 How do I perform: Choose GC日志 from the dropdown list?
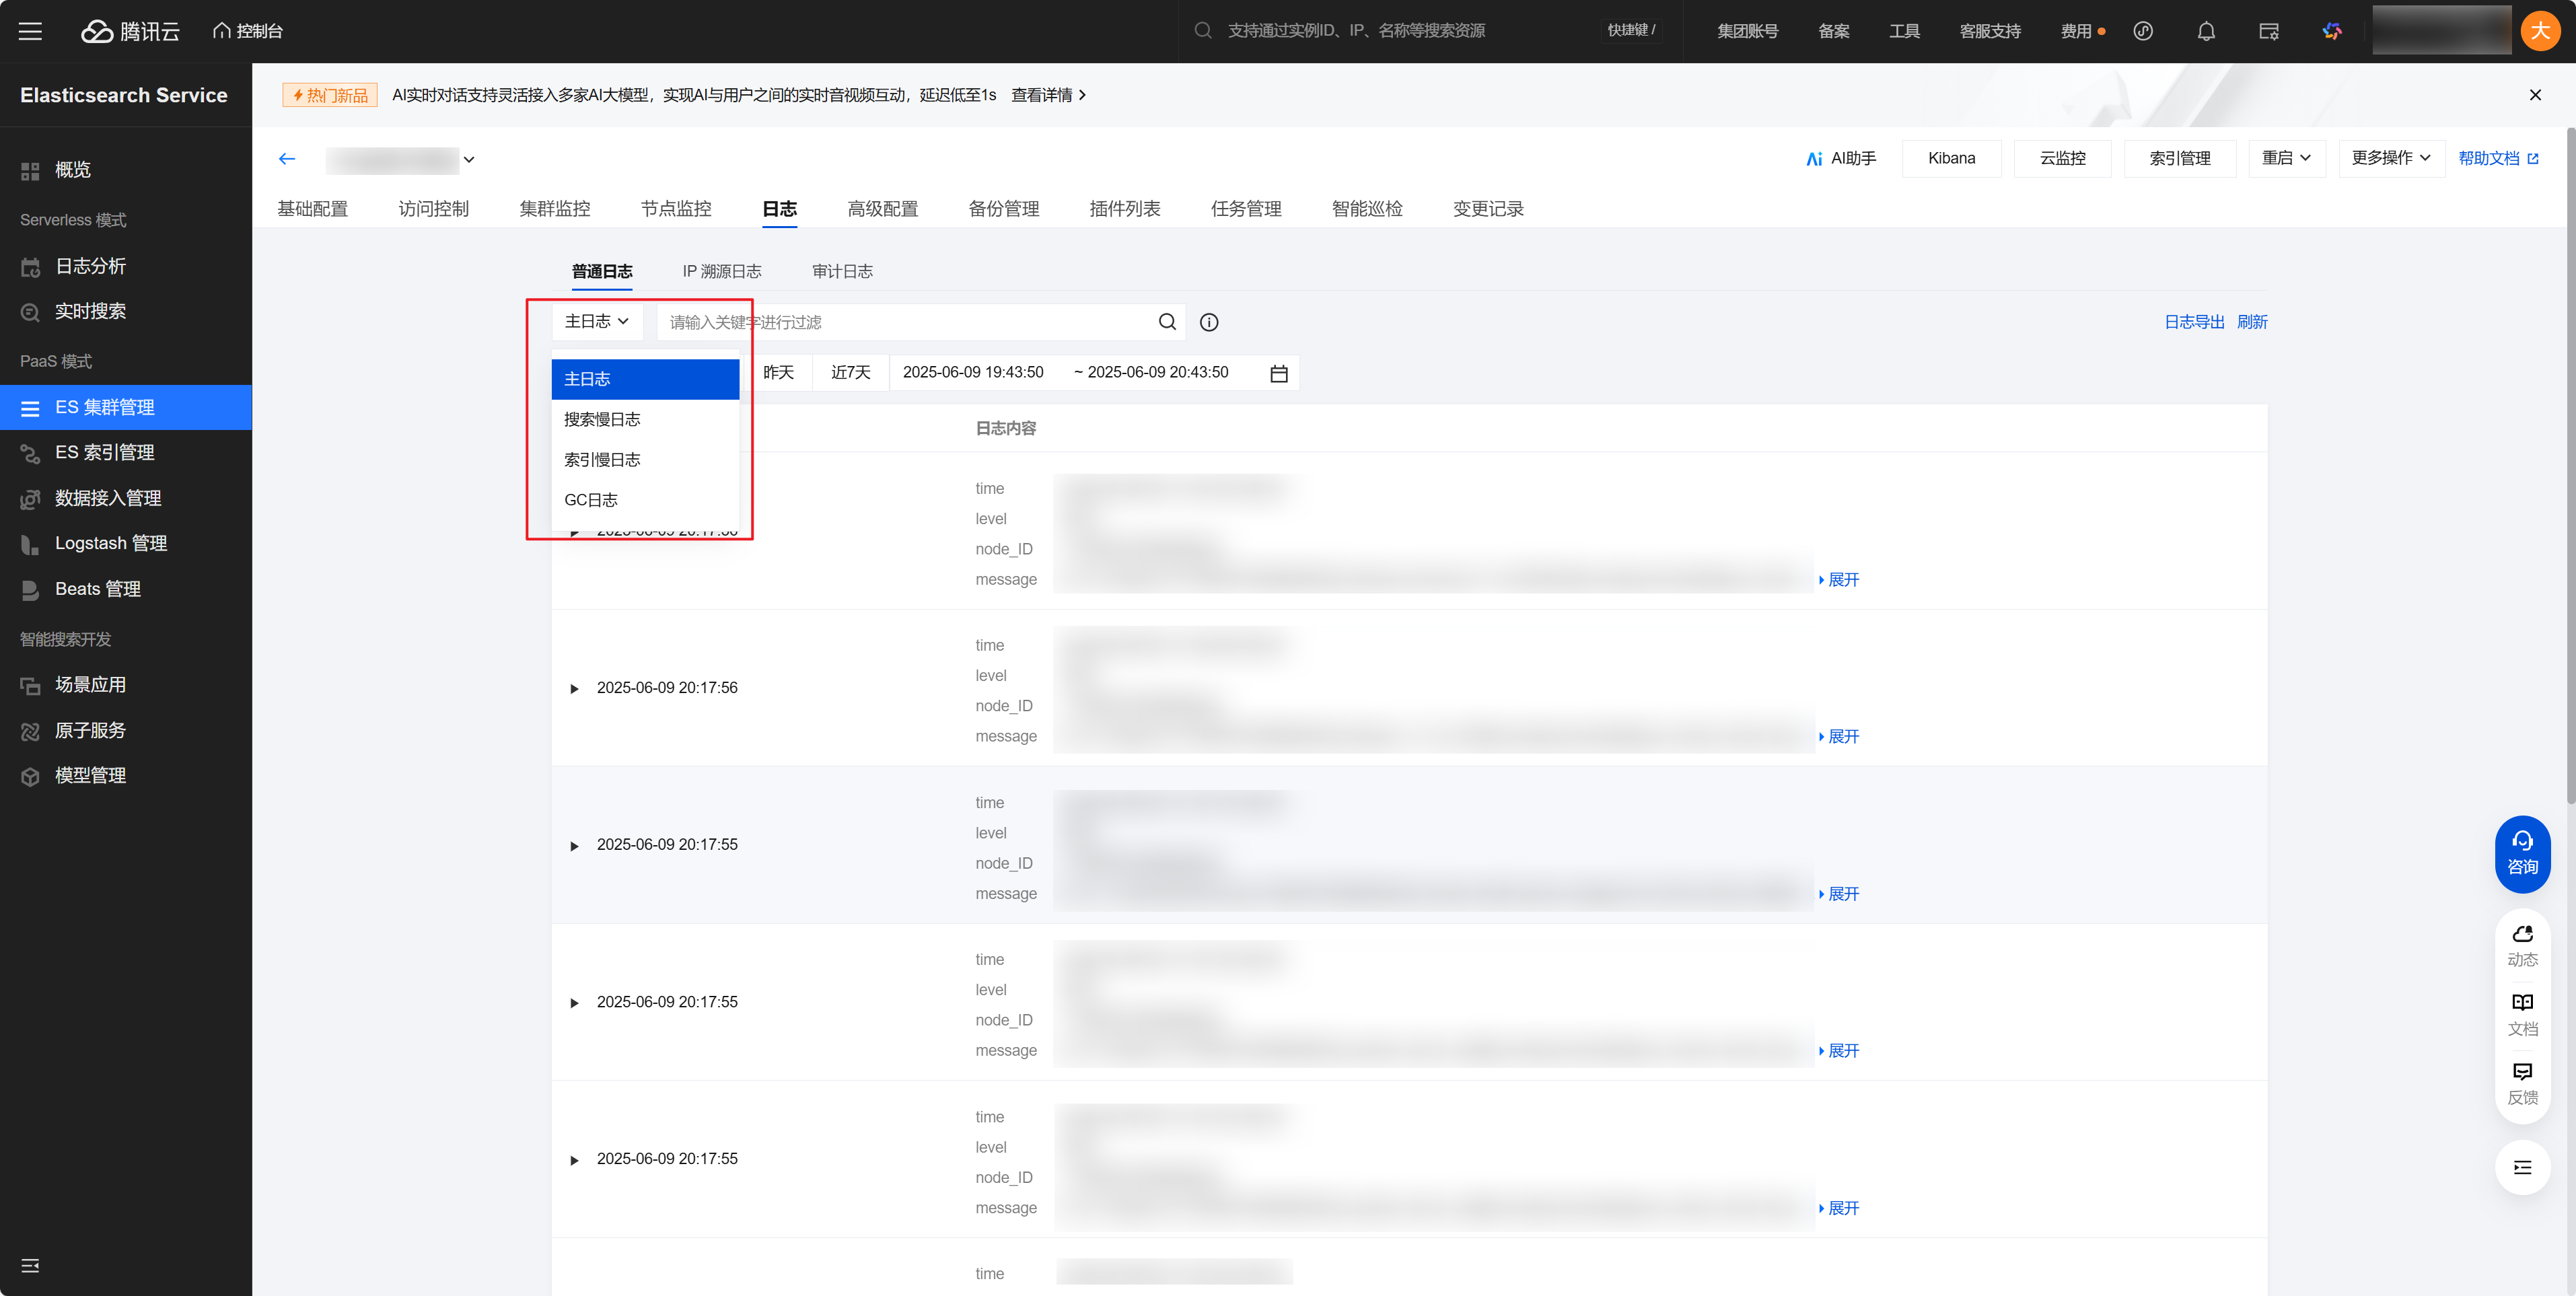point(645,500)
